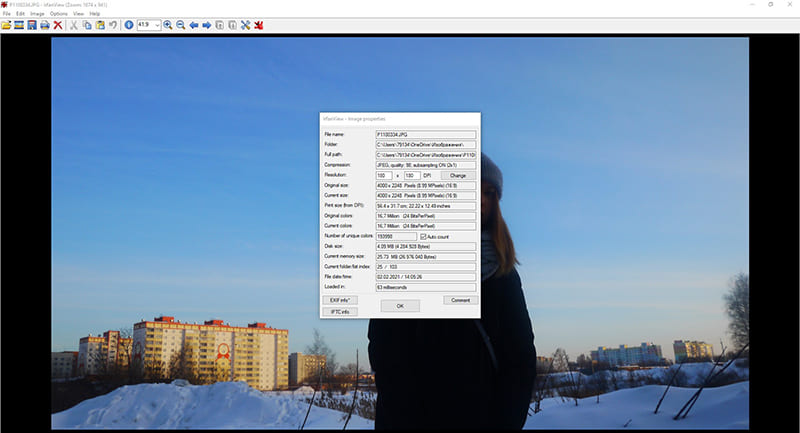
Task: Click the Current size value field
Action: [426, 195]
